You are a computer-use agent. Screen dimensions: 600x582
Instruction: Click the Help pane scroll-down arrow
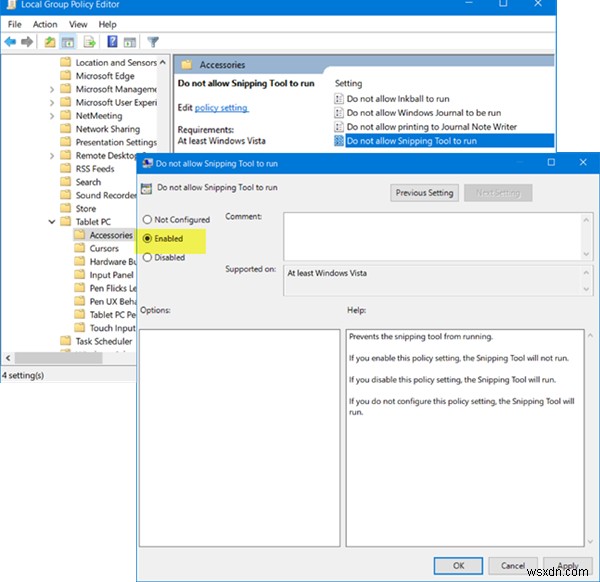tap(590, 541)
